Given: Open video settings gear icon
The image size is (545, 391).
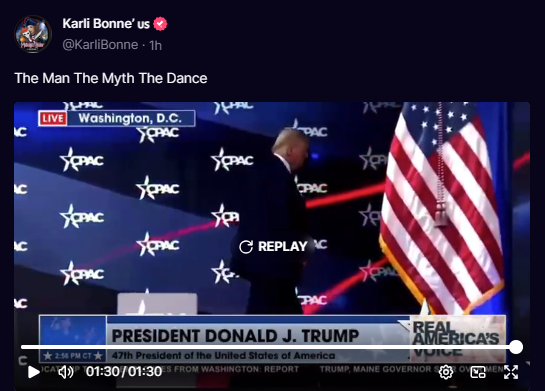Looking at the screenshot, I should (446, 372).
